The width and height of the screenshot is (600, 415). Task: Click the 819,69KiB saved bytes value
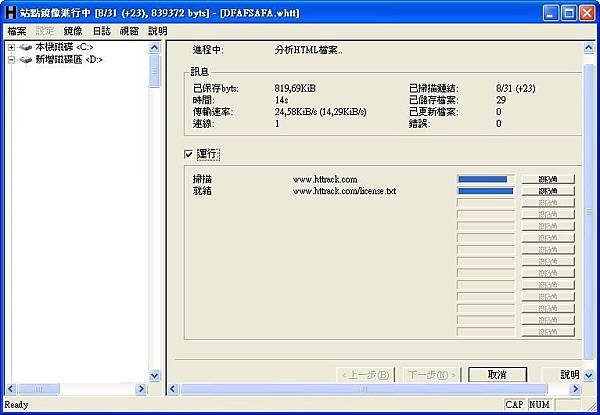point(295,88)
